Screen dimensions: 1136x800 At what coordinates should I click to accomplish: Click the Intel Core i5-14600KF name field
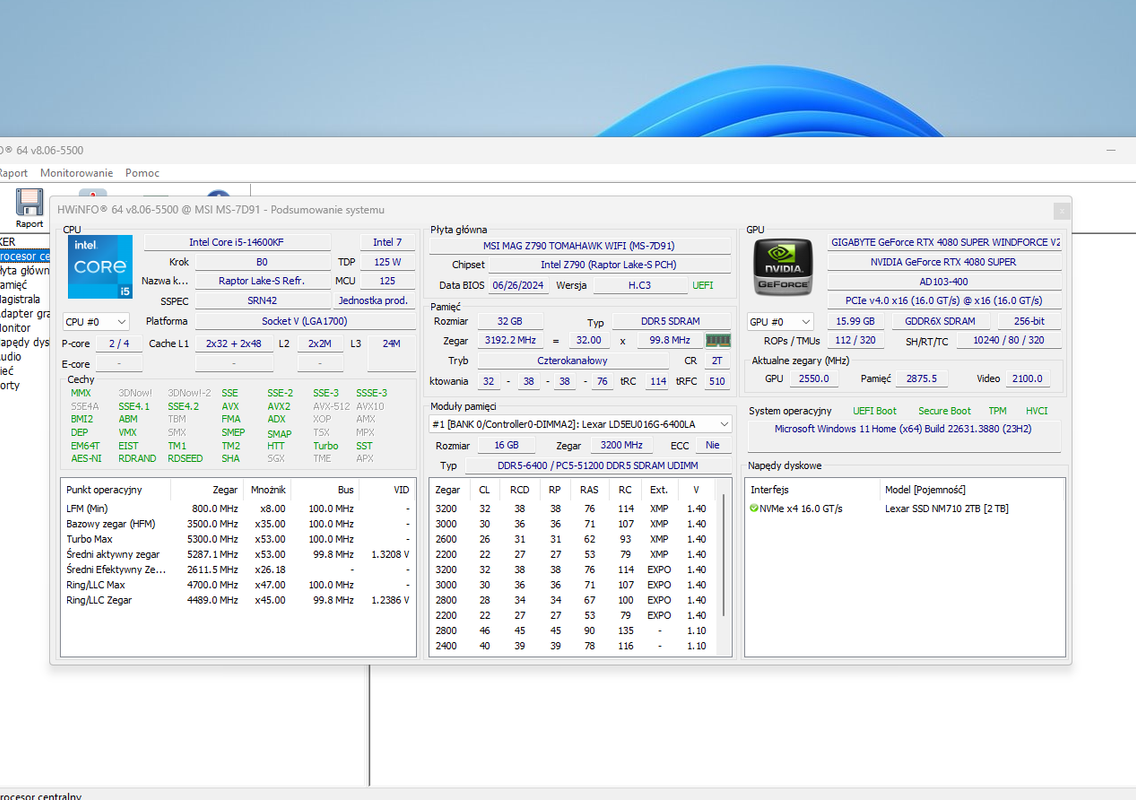click(x=237, y=242)
